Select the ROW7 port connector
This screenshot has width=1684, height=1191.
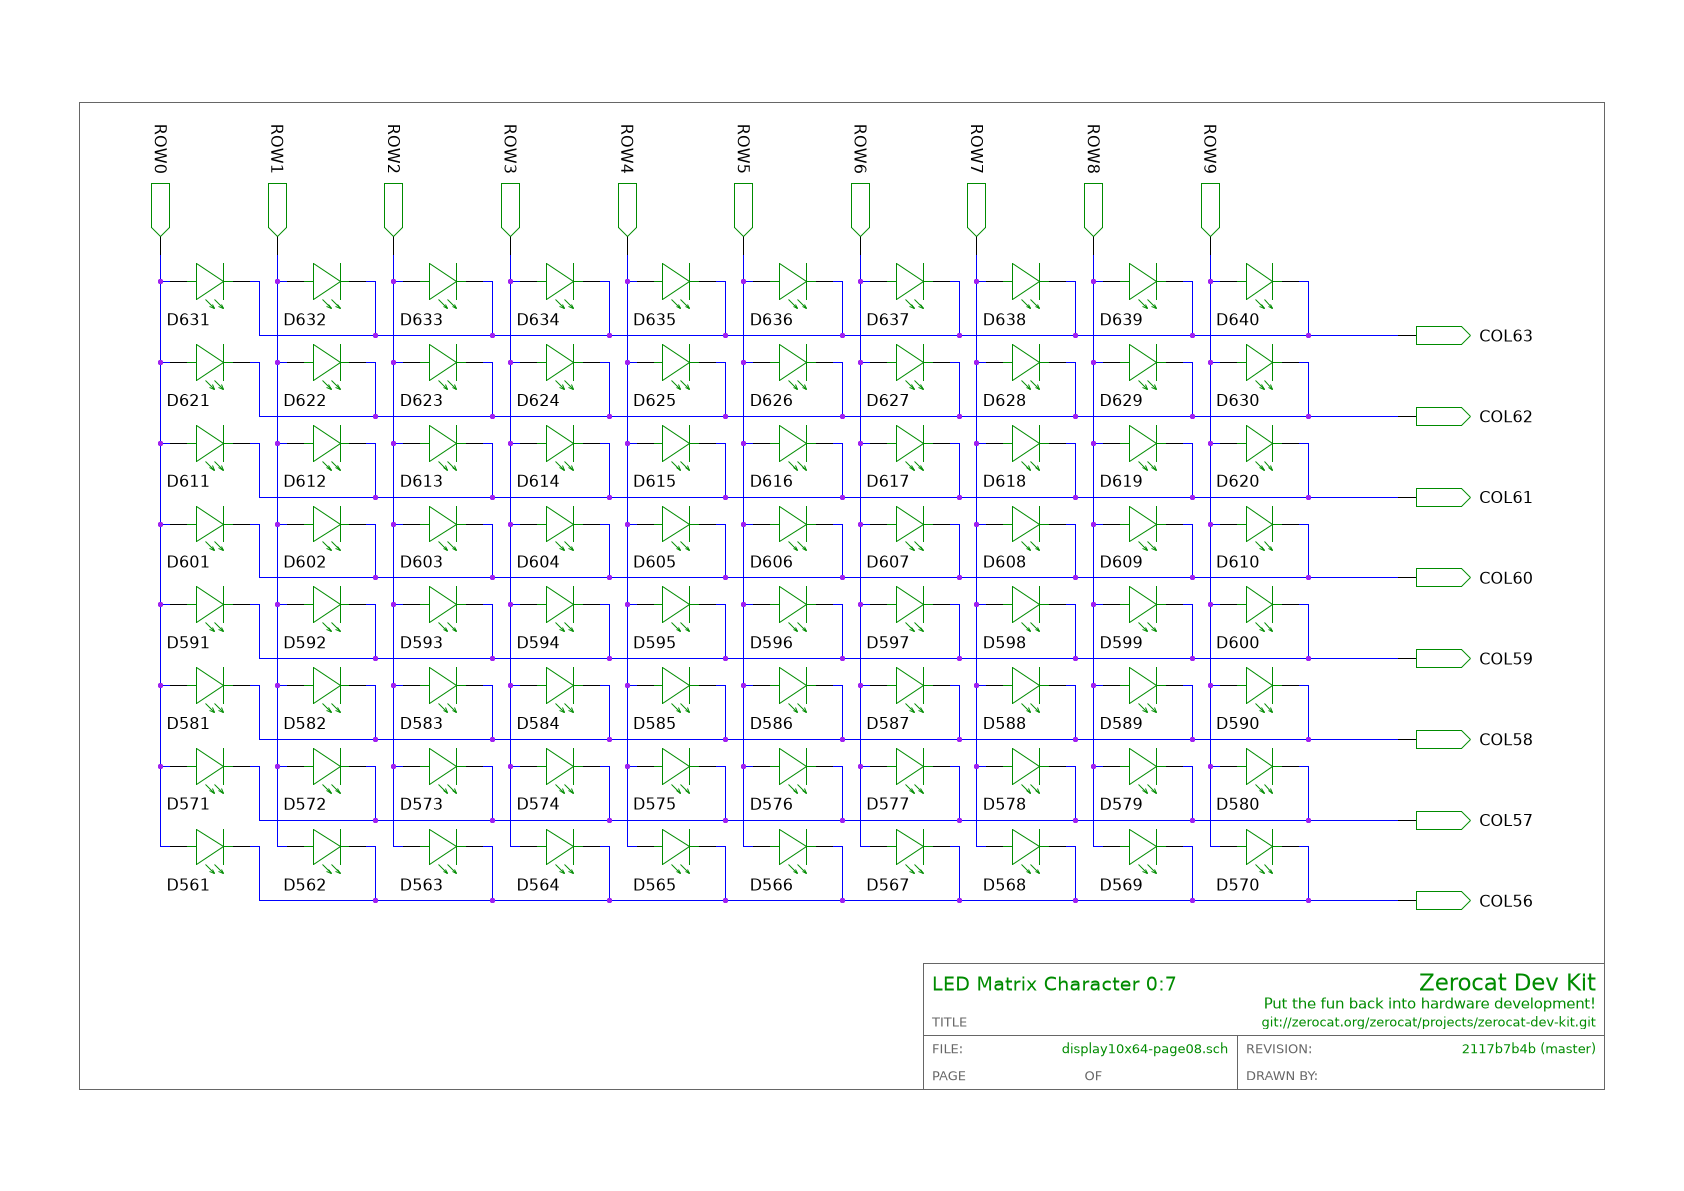[x=977, y=209]
